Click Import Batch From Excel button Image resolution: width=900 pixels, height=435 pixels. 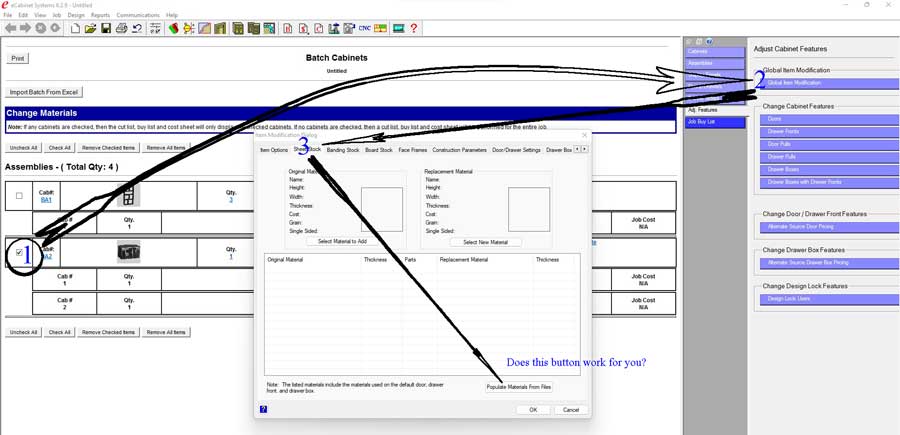[x=44, y=92]
